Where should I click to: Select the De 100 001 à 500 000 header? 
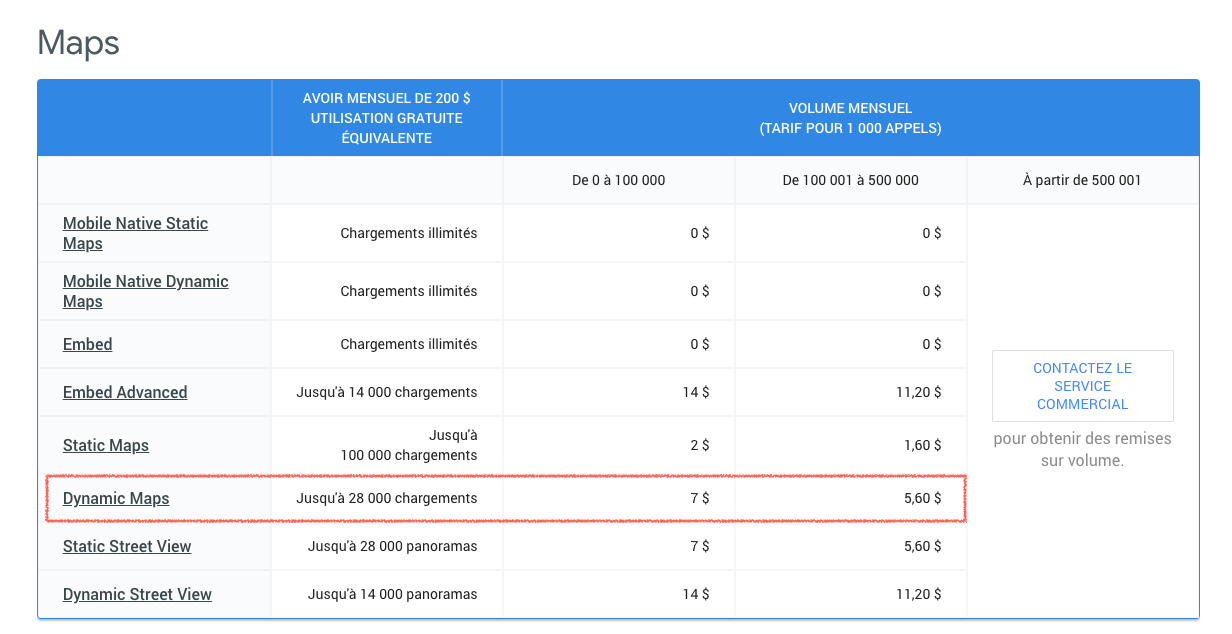point(850,180)
